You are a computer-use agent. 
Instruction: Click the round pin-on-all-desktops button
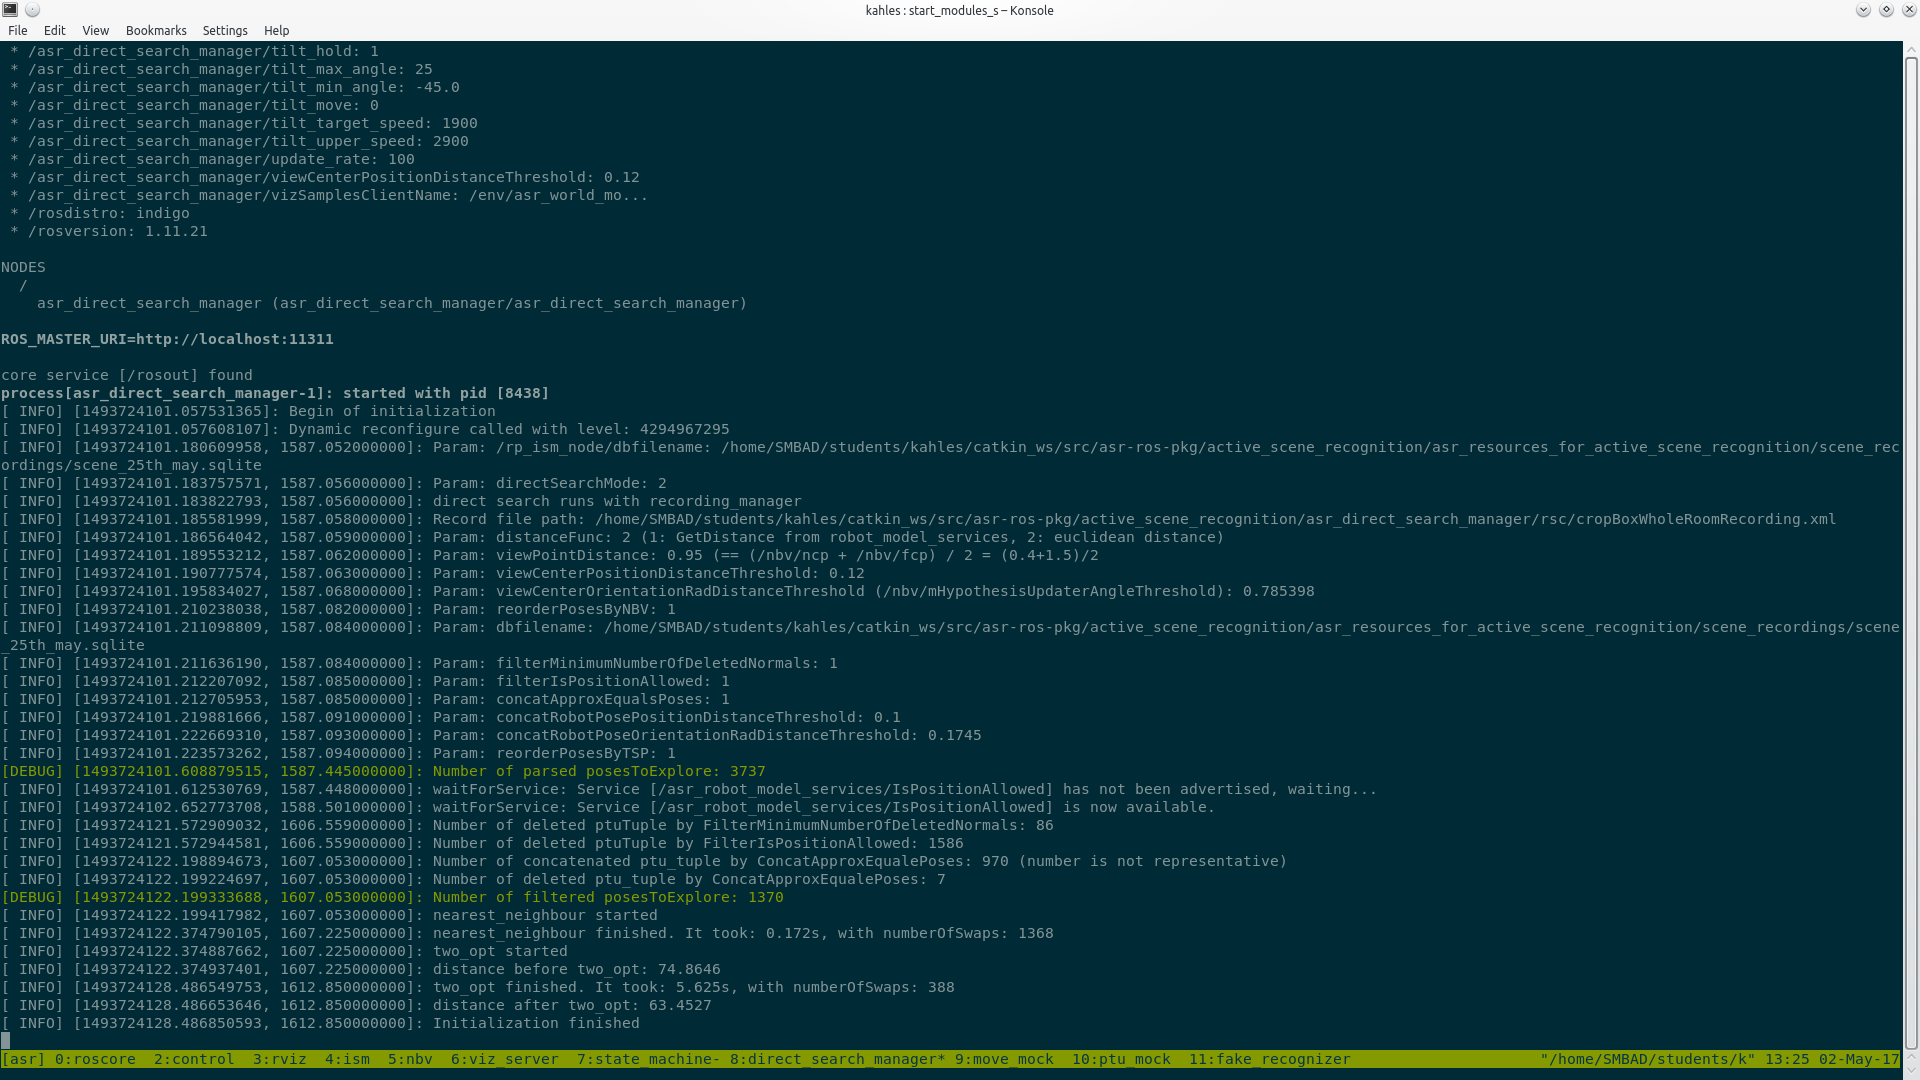[x=32, y=10]
